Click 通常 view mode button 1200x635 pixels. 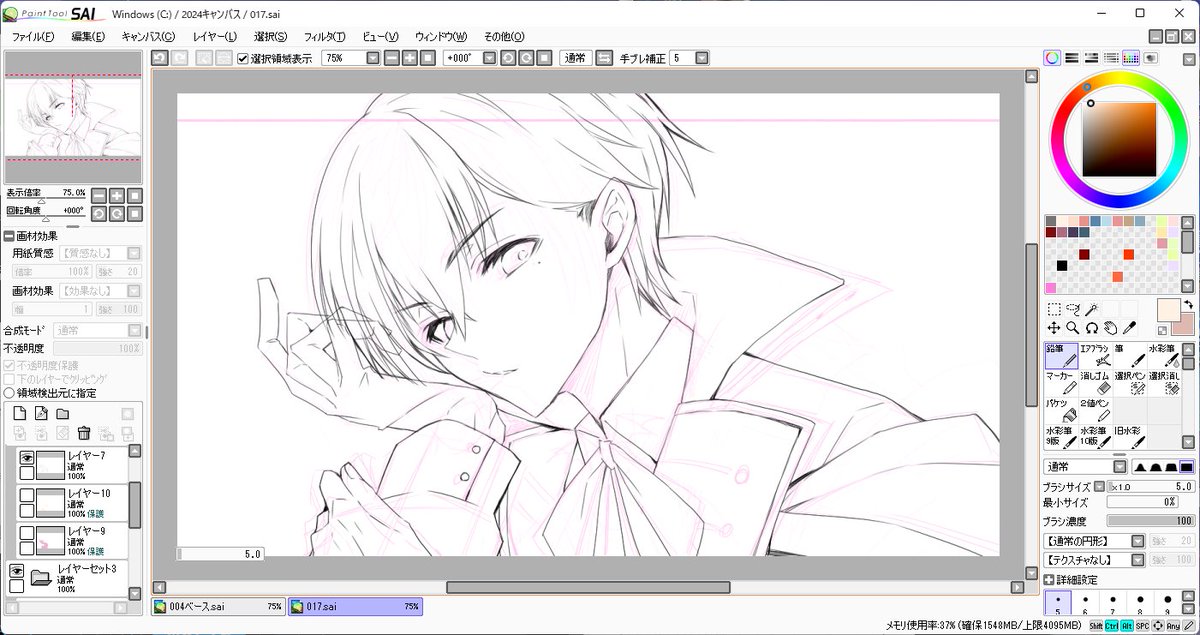[574, 58]
